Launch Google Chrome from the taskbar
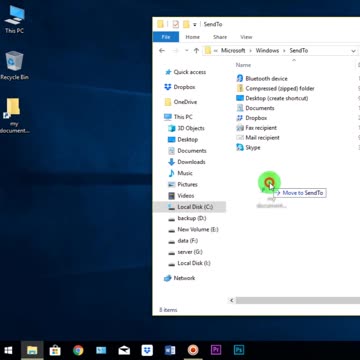The height and width of the screenshot is (360, 360). pos(78,350)
